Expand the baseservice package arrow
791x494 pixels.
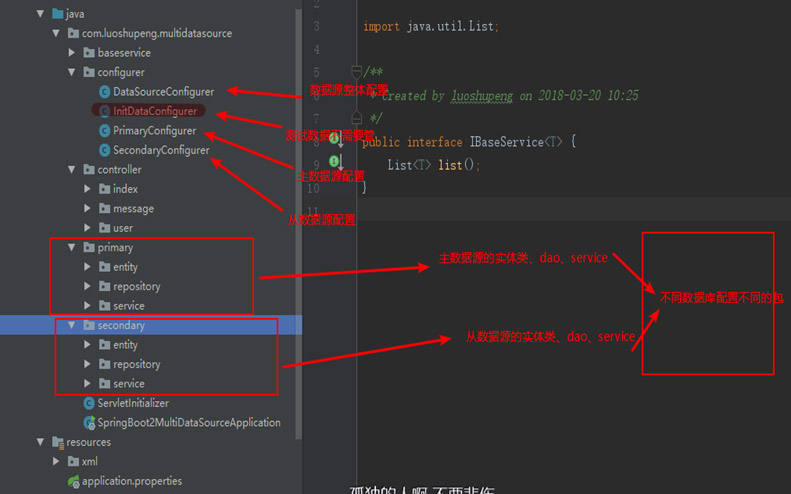[72, 52]
